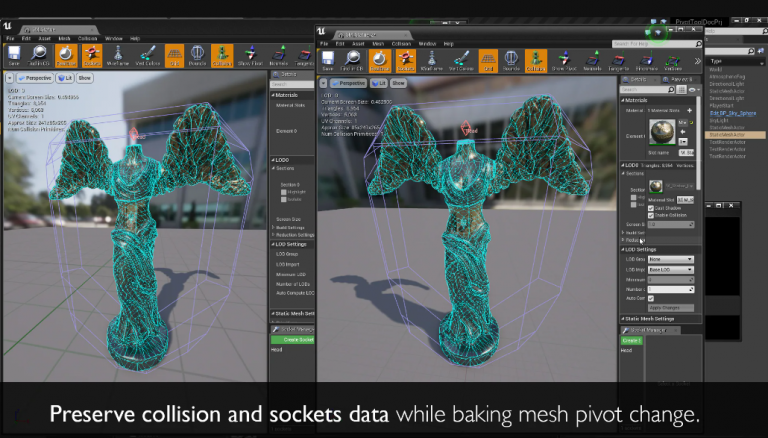
Task: Click Show button in right viewport toolbar
Action: (x=398, y=83)
